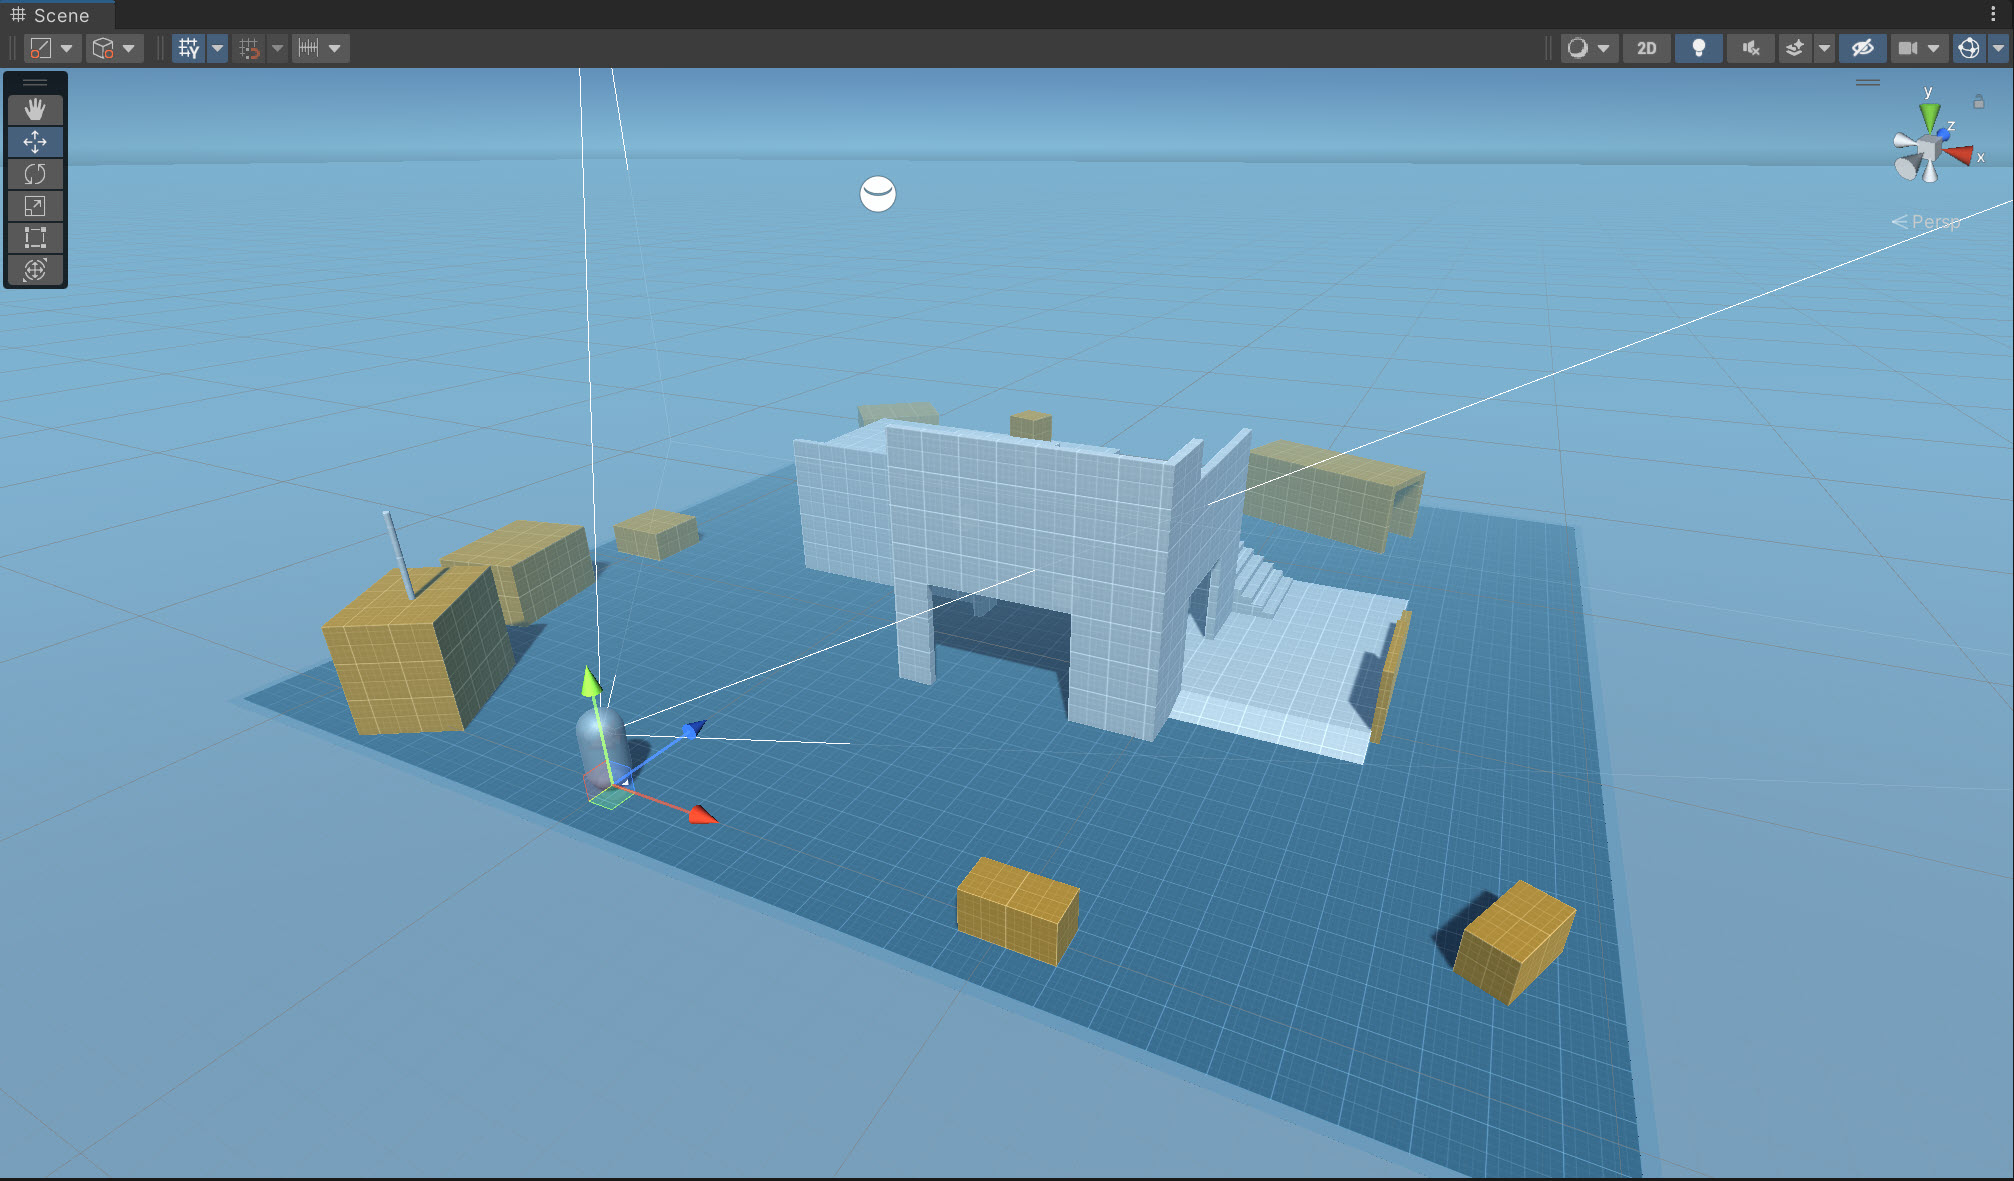Switch to 2D view mode
The image size is (2014, 1181).
(x=1646, y=48)
